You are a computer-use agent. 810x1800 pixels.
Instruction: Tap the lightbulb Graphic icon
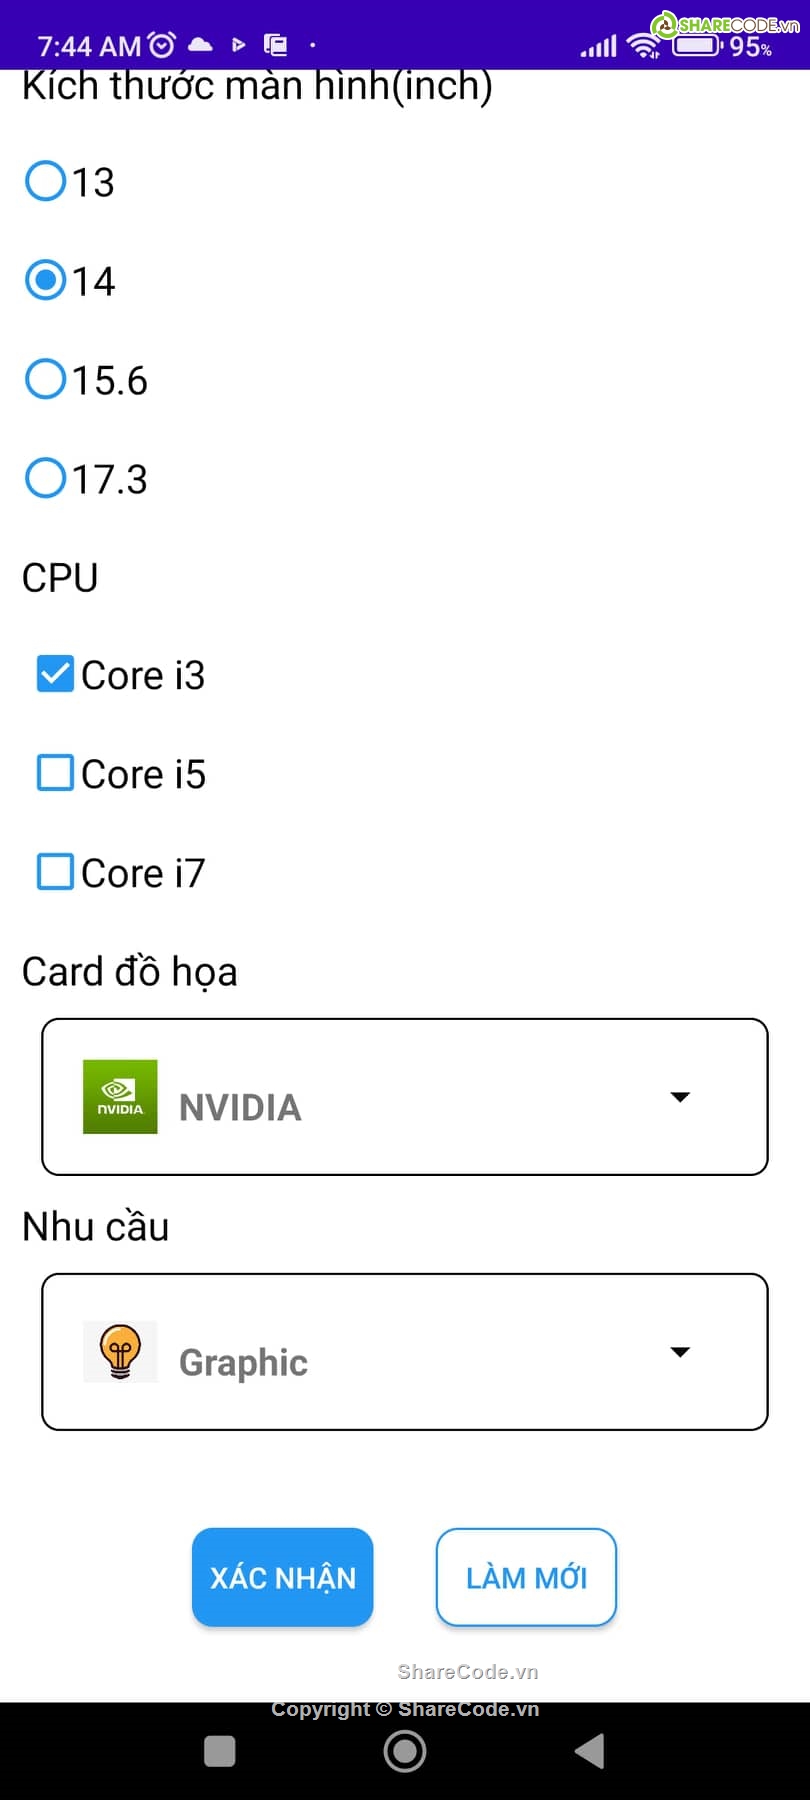tap(120, 1351)
